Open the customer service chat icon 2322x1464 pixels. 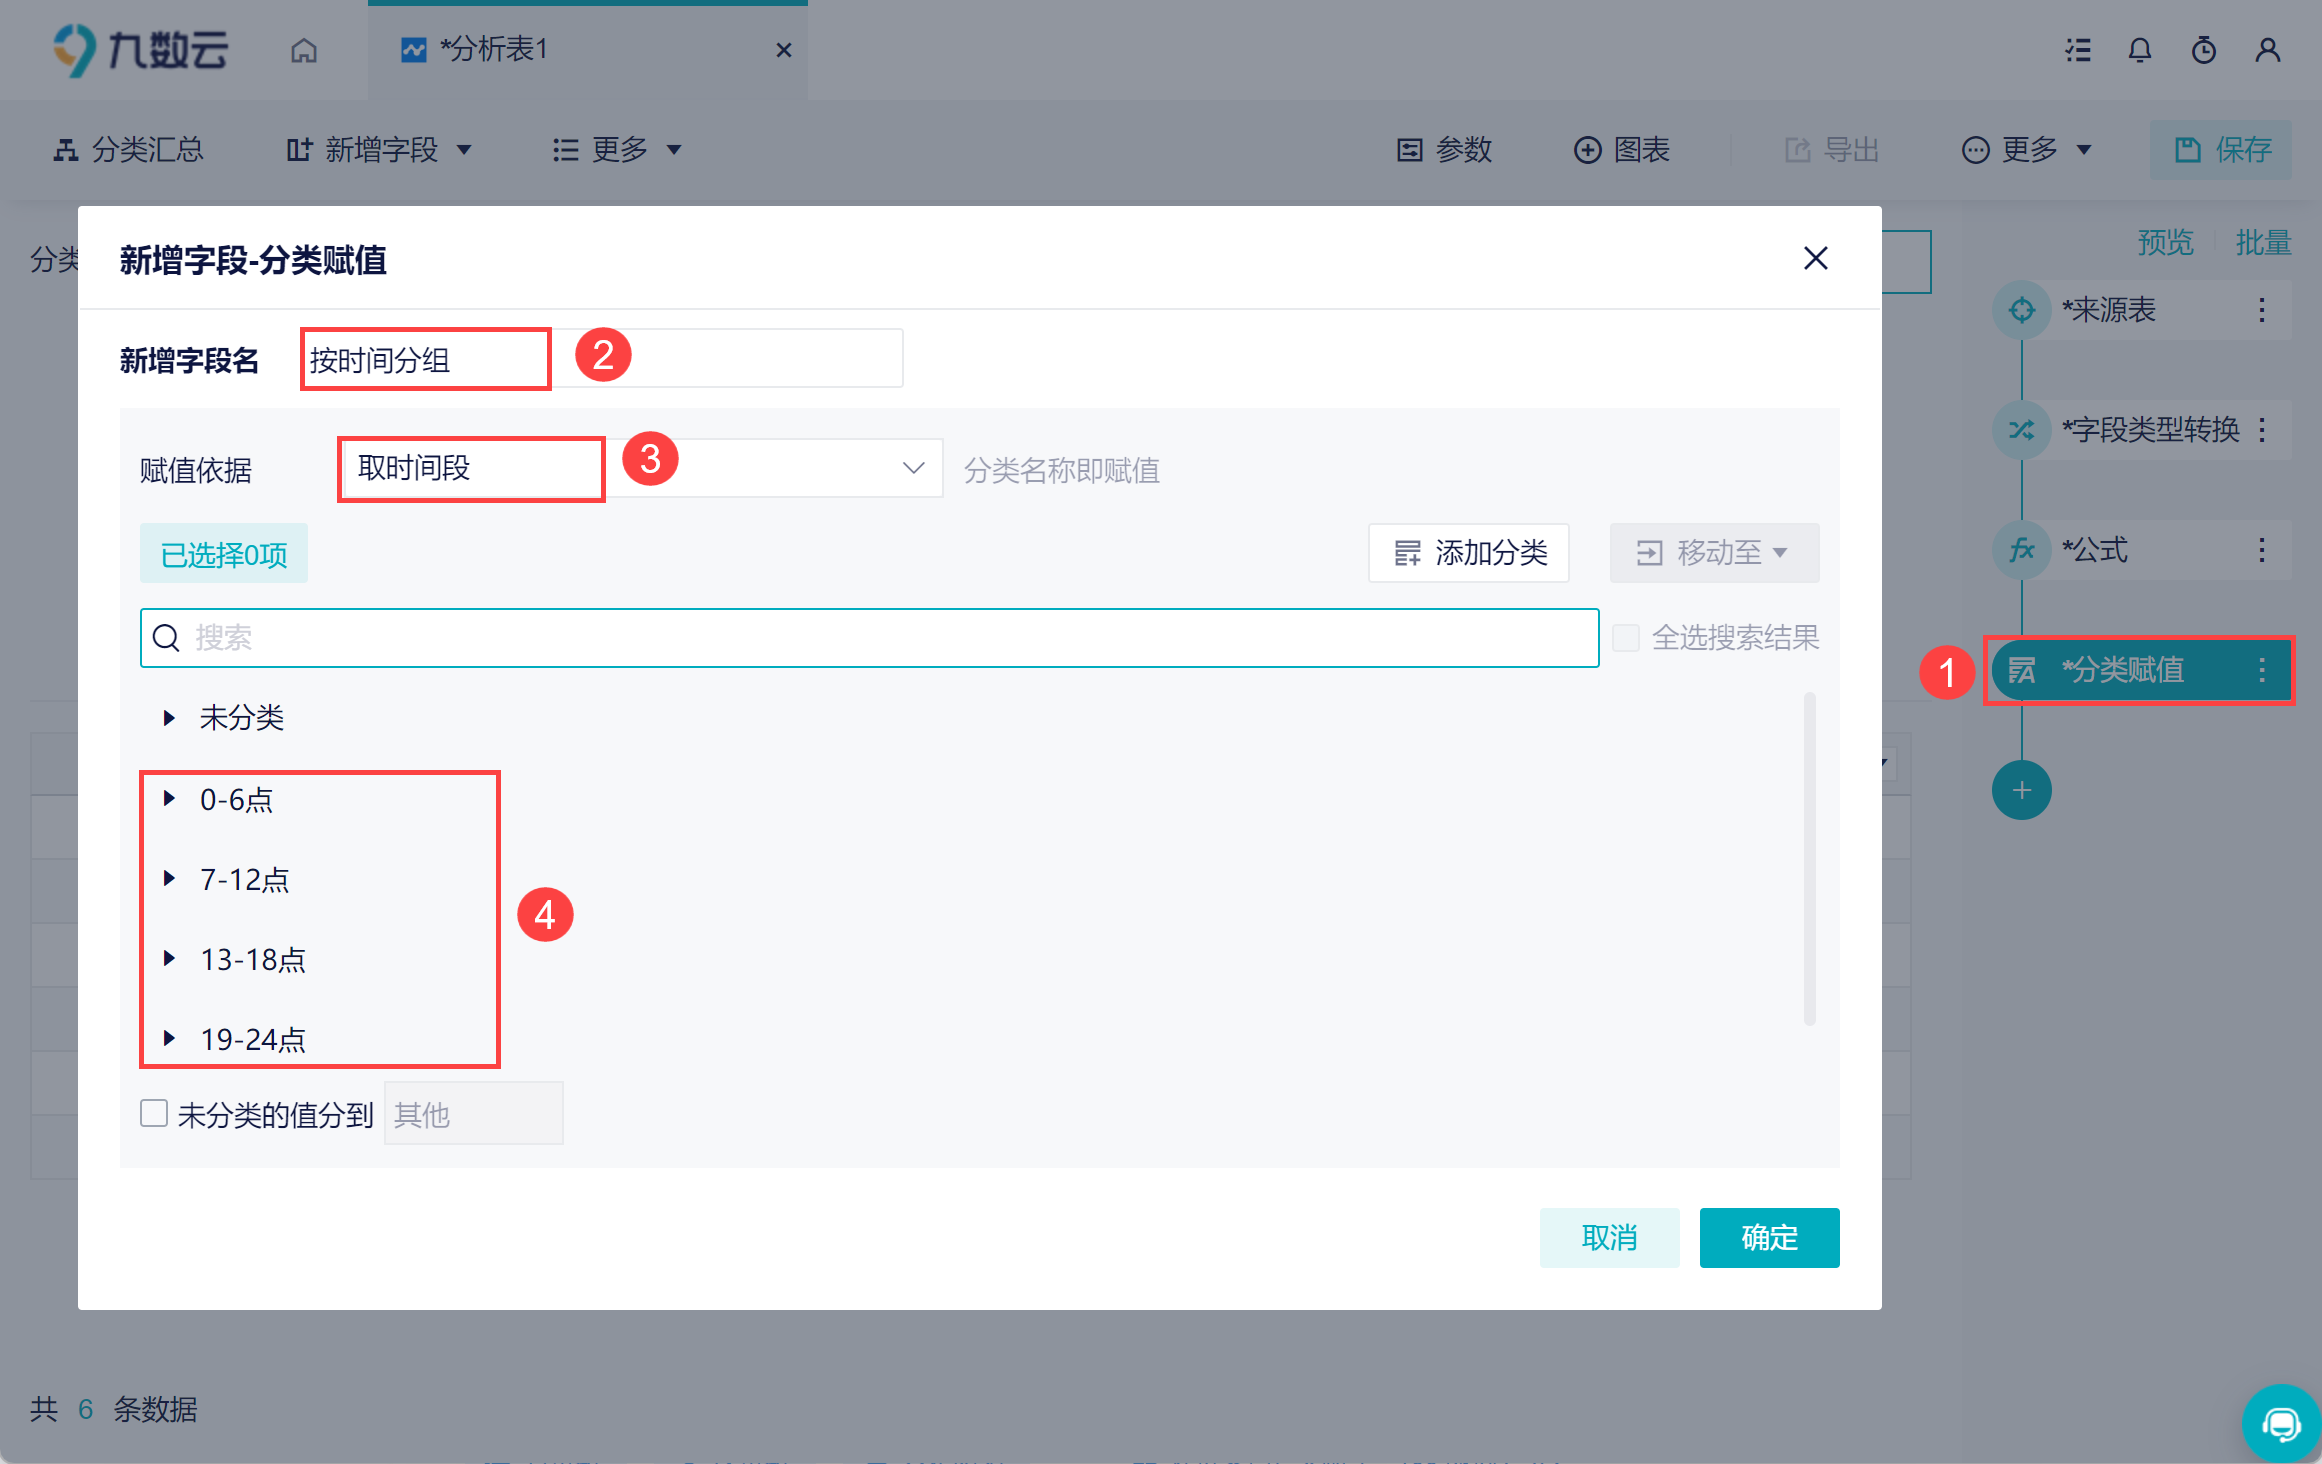[x=2281, y=1423]
